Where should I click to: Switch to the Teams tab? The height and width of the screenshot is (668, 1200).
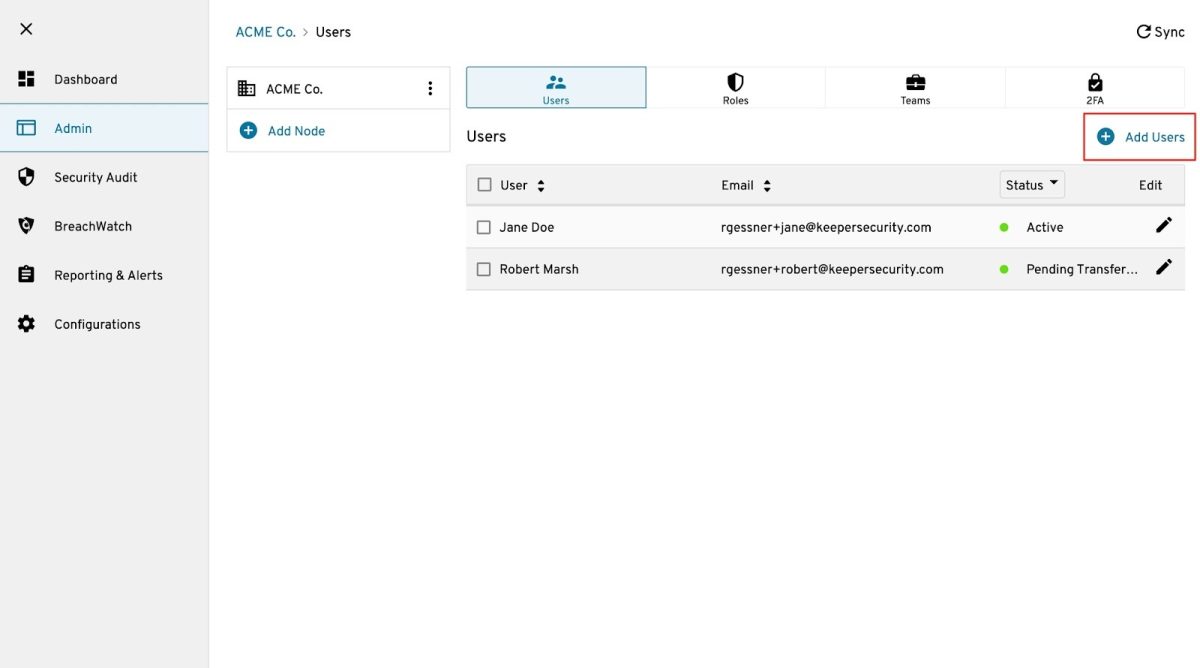pyautogui.click(x=915, y=88)
